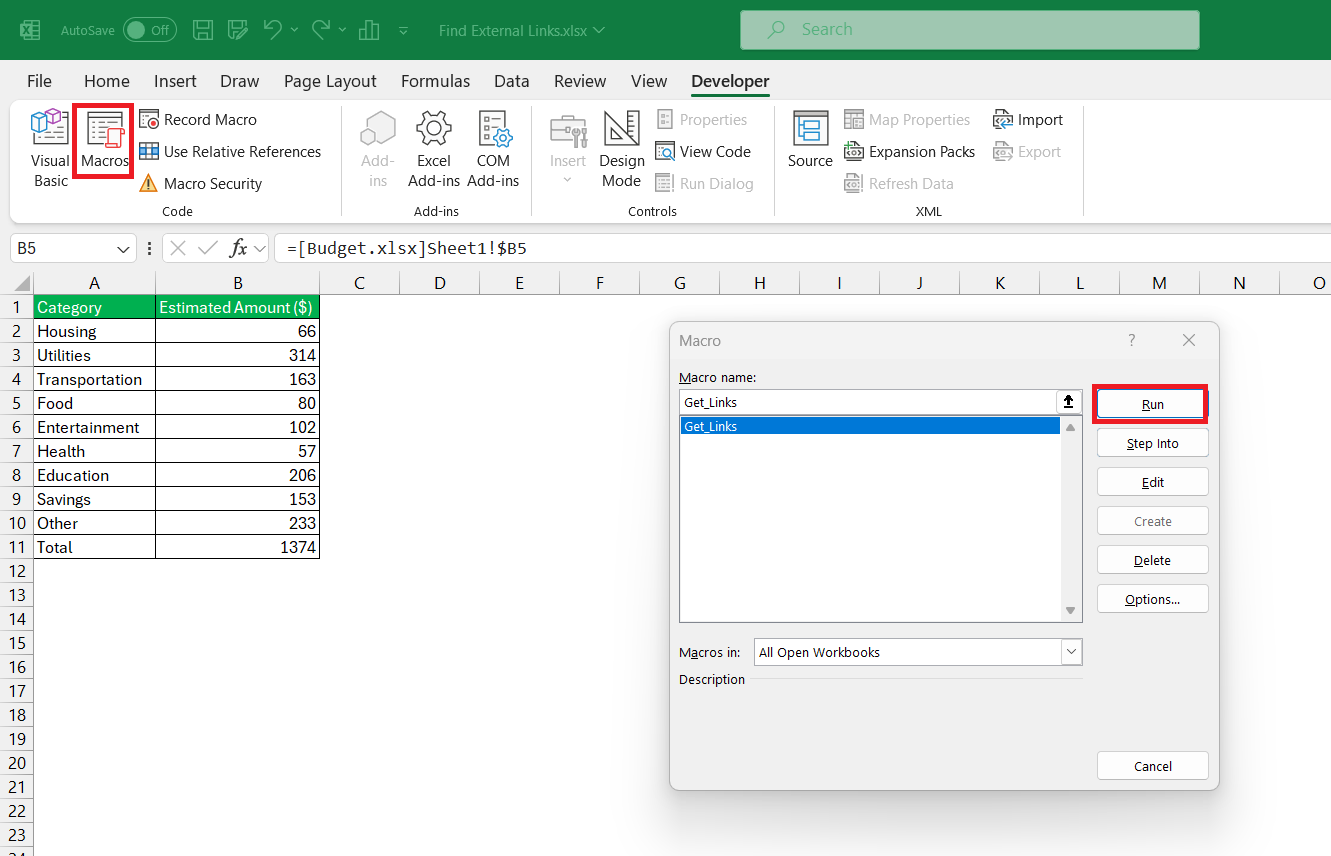
Task: Open Macro Security settings
Action: [x=211, y=183]
